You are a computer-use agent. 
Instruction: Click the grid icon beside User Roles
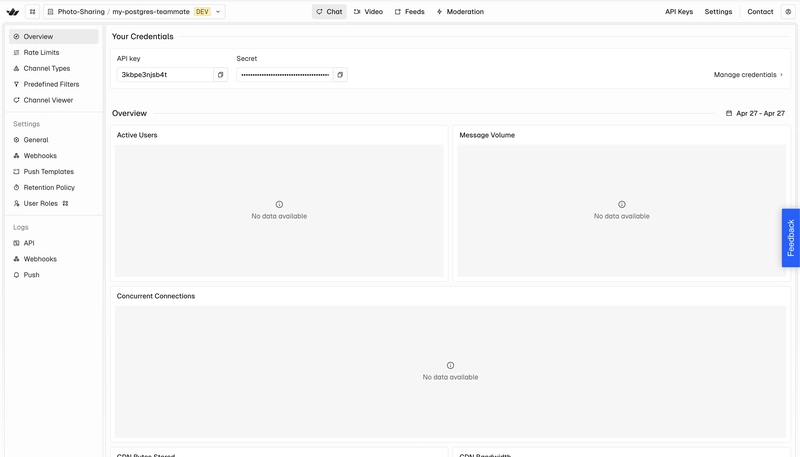(x=65, y=203)
